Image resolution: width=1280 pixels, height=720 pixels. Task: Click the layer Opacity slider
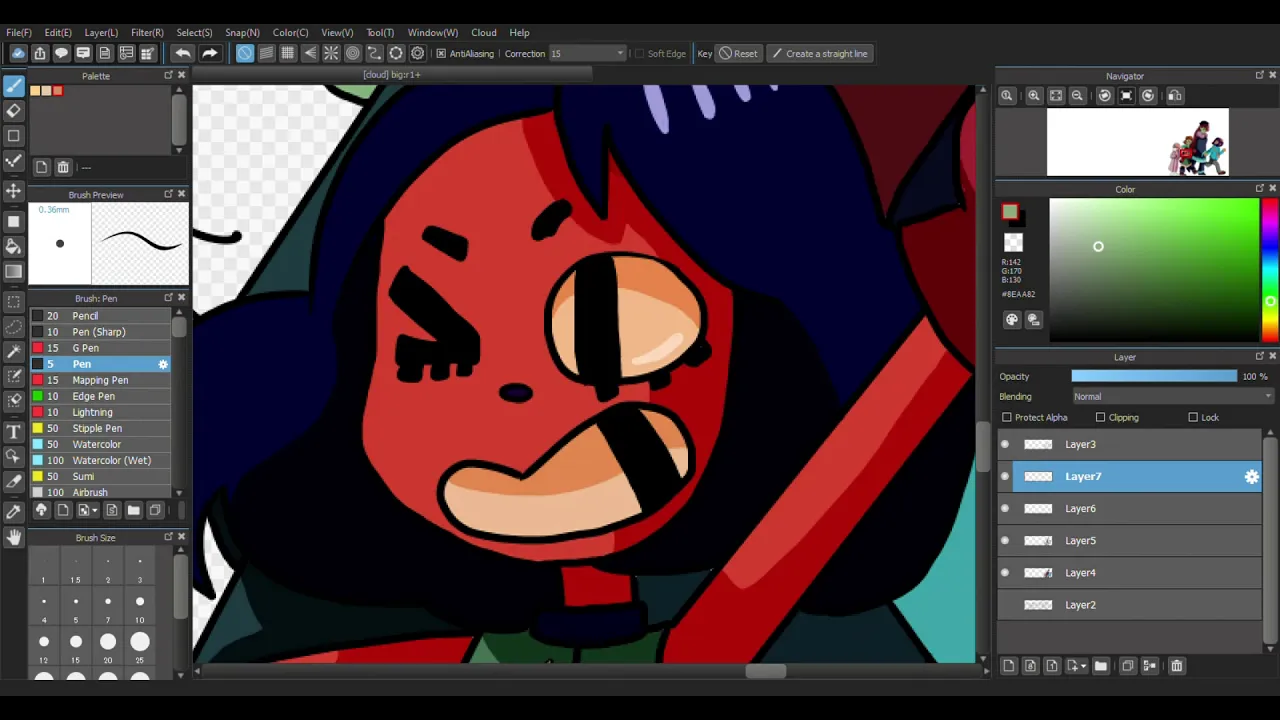1154,376
